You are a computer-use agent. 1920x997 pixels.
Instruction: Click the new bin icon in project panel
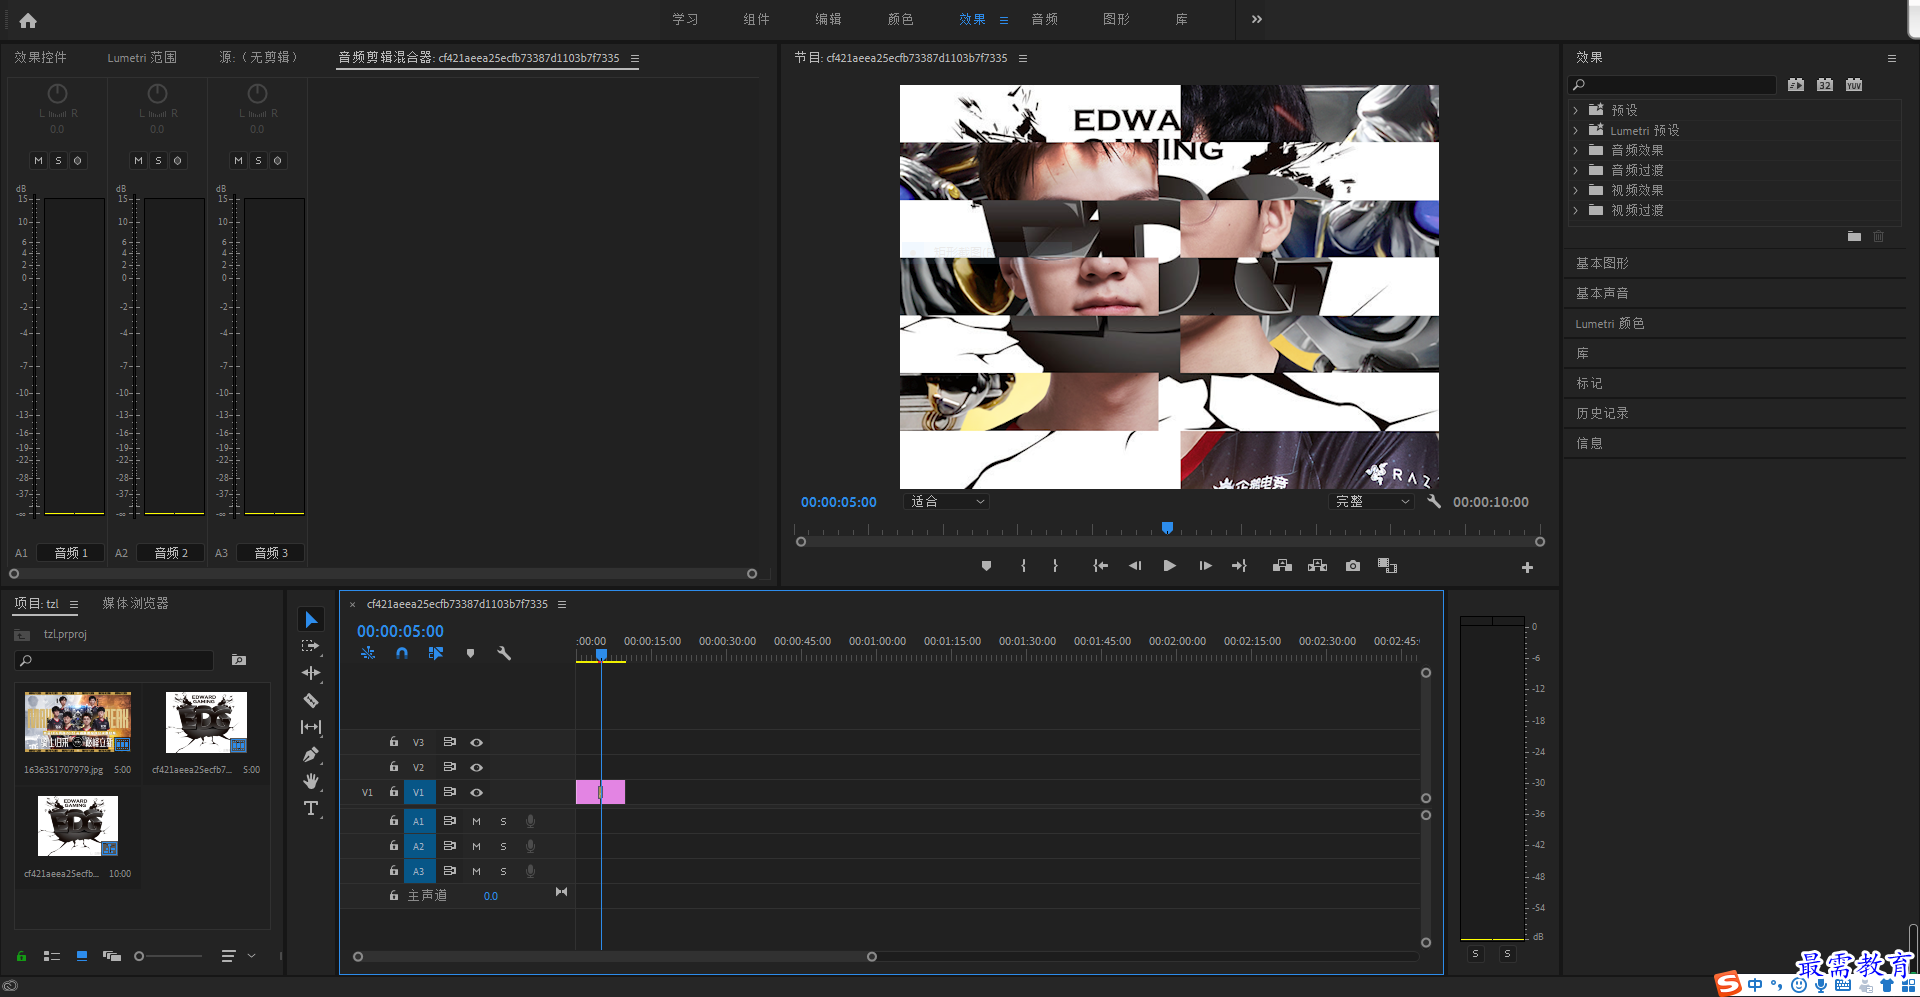(239, 660)
